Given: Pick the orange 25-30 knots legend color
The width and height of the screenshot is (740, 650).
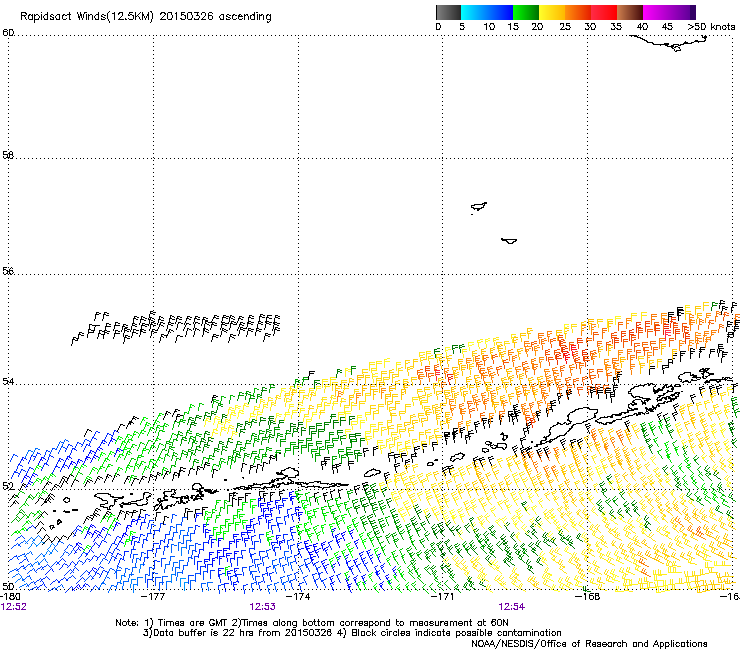Looking at the screenshot, I should (578, 12).
